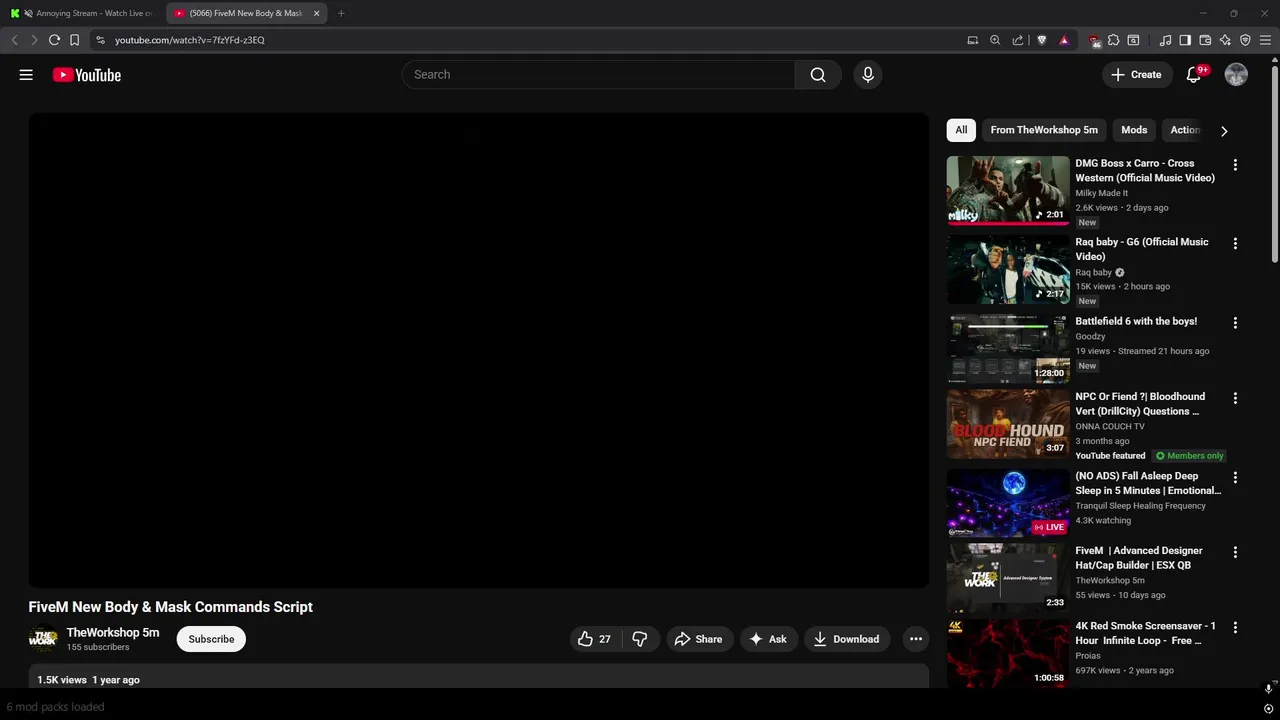Open the browser main menu
Image resolution: width=1280 pixels, height=720 pixels.
click(1265, 40)
